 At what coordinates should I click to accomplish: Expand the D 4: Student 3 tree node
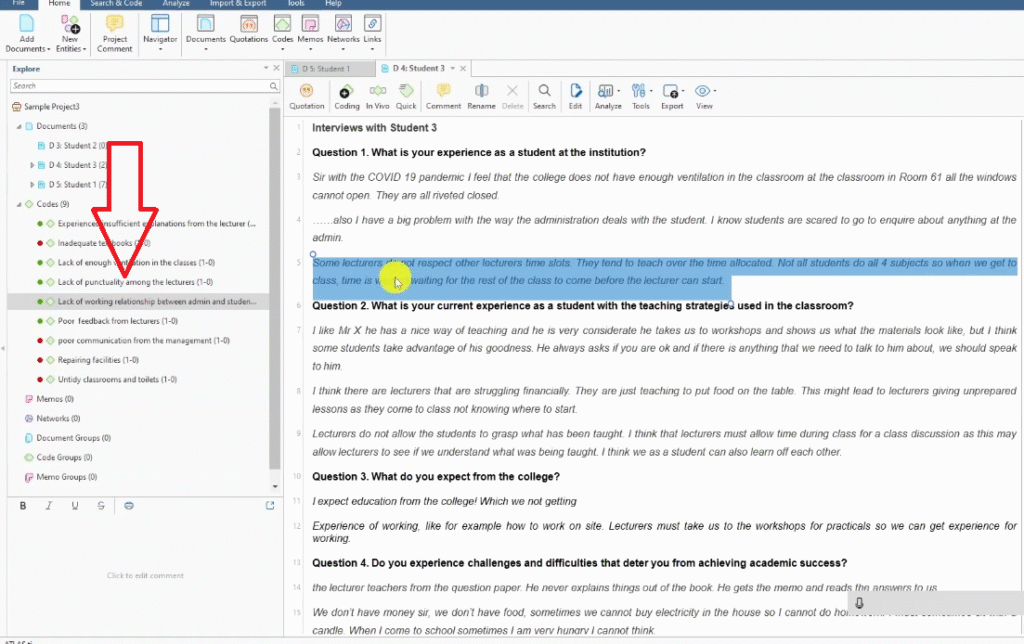coord(32,165)
